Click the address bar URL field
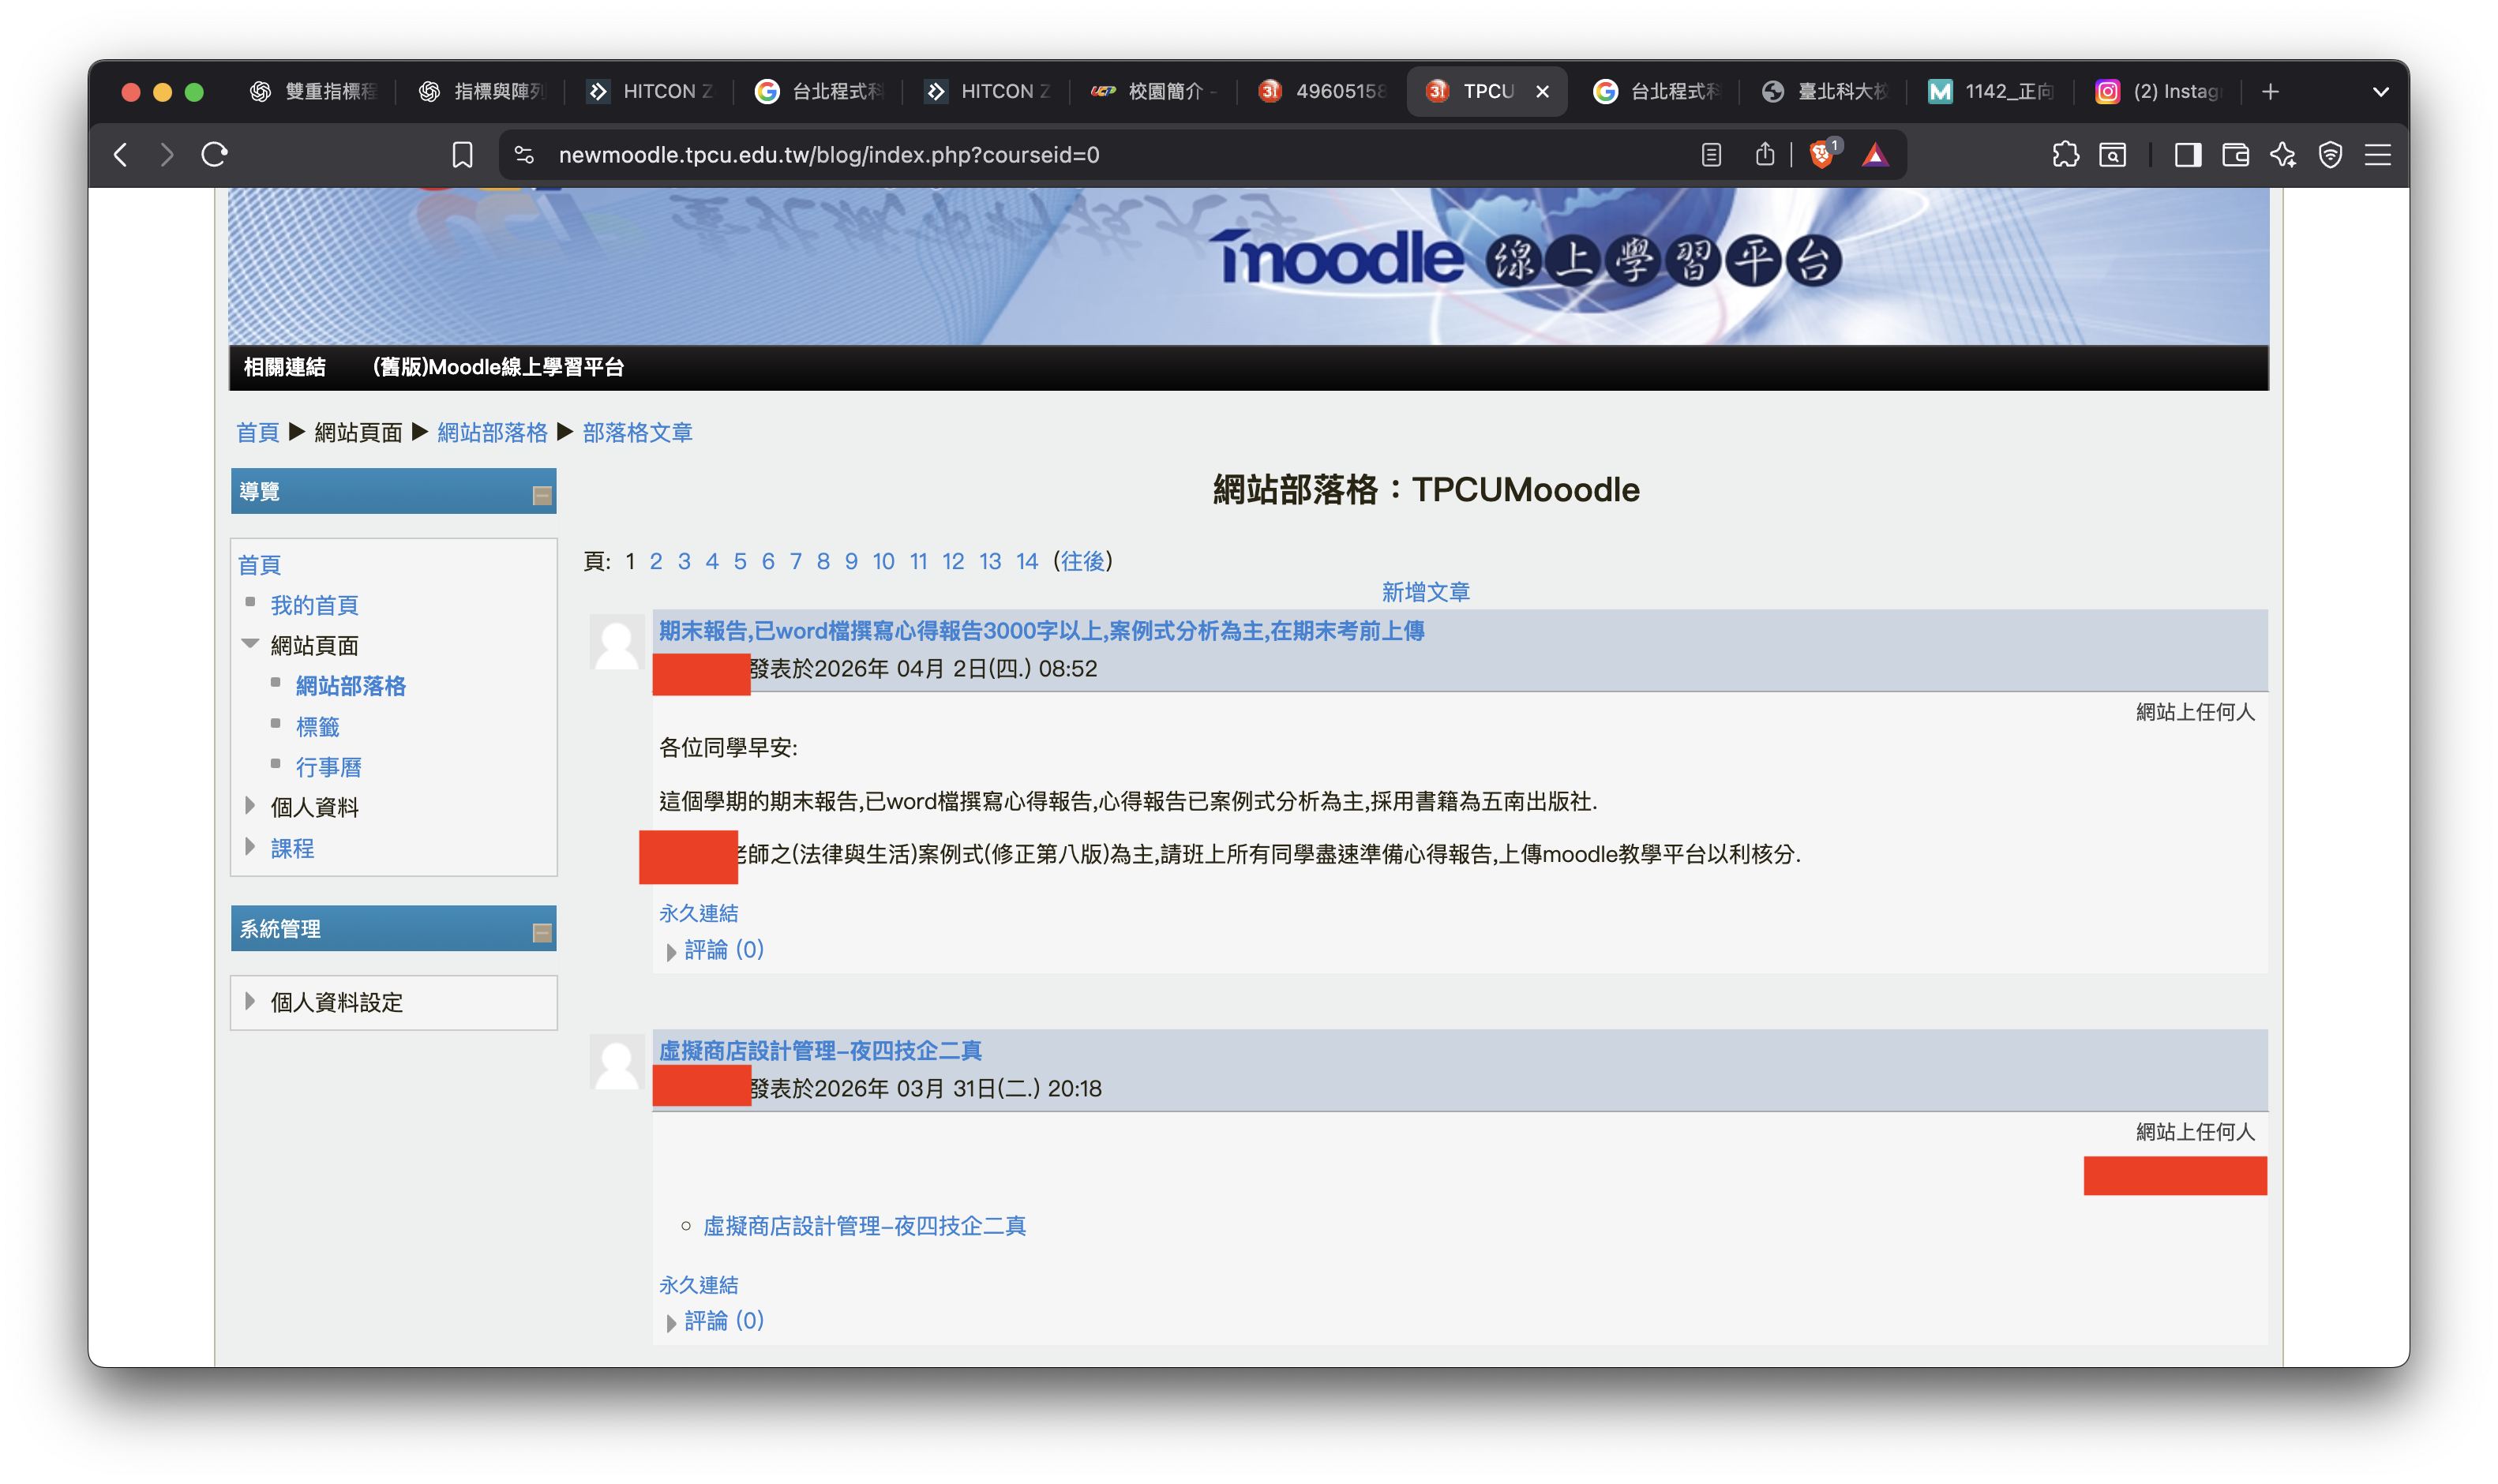The image size is (2498, 1484). point(1100,155)
